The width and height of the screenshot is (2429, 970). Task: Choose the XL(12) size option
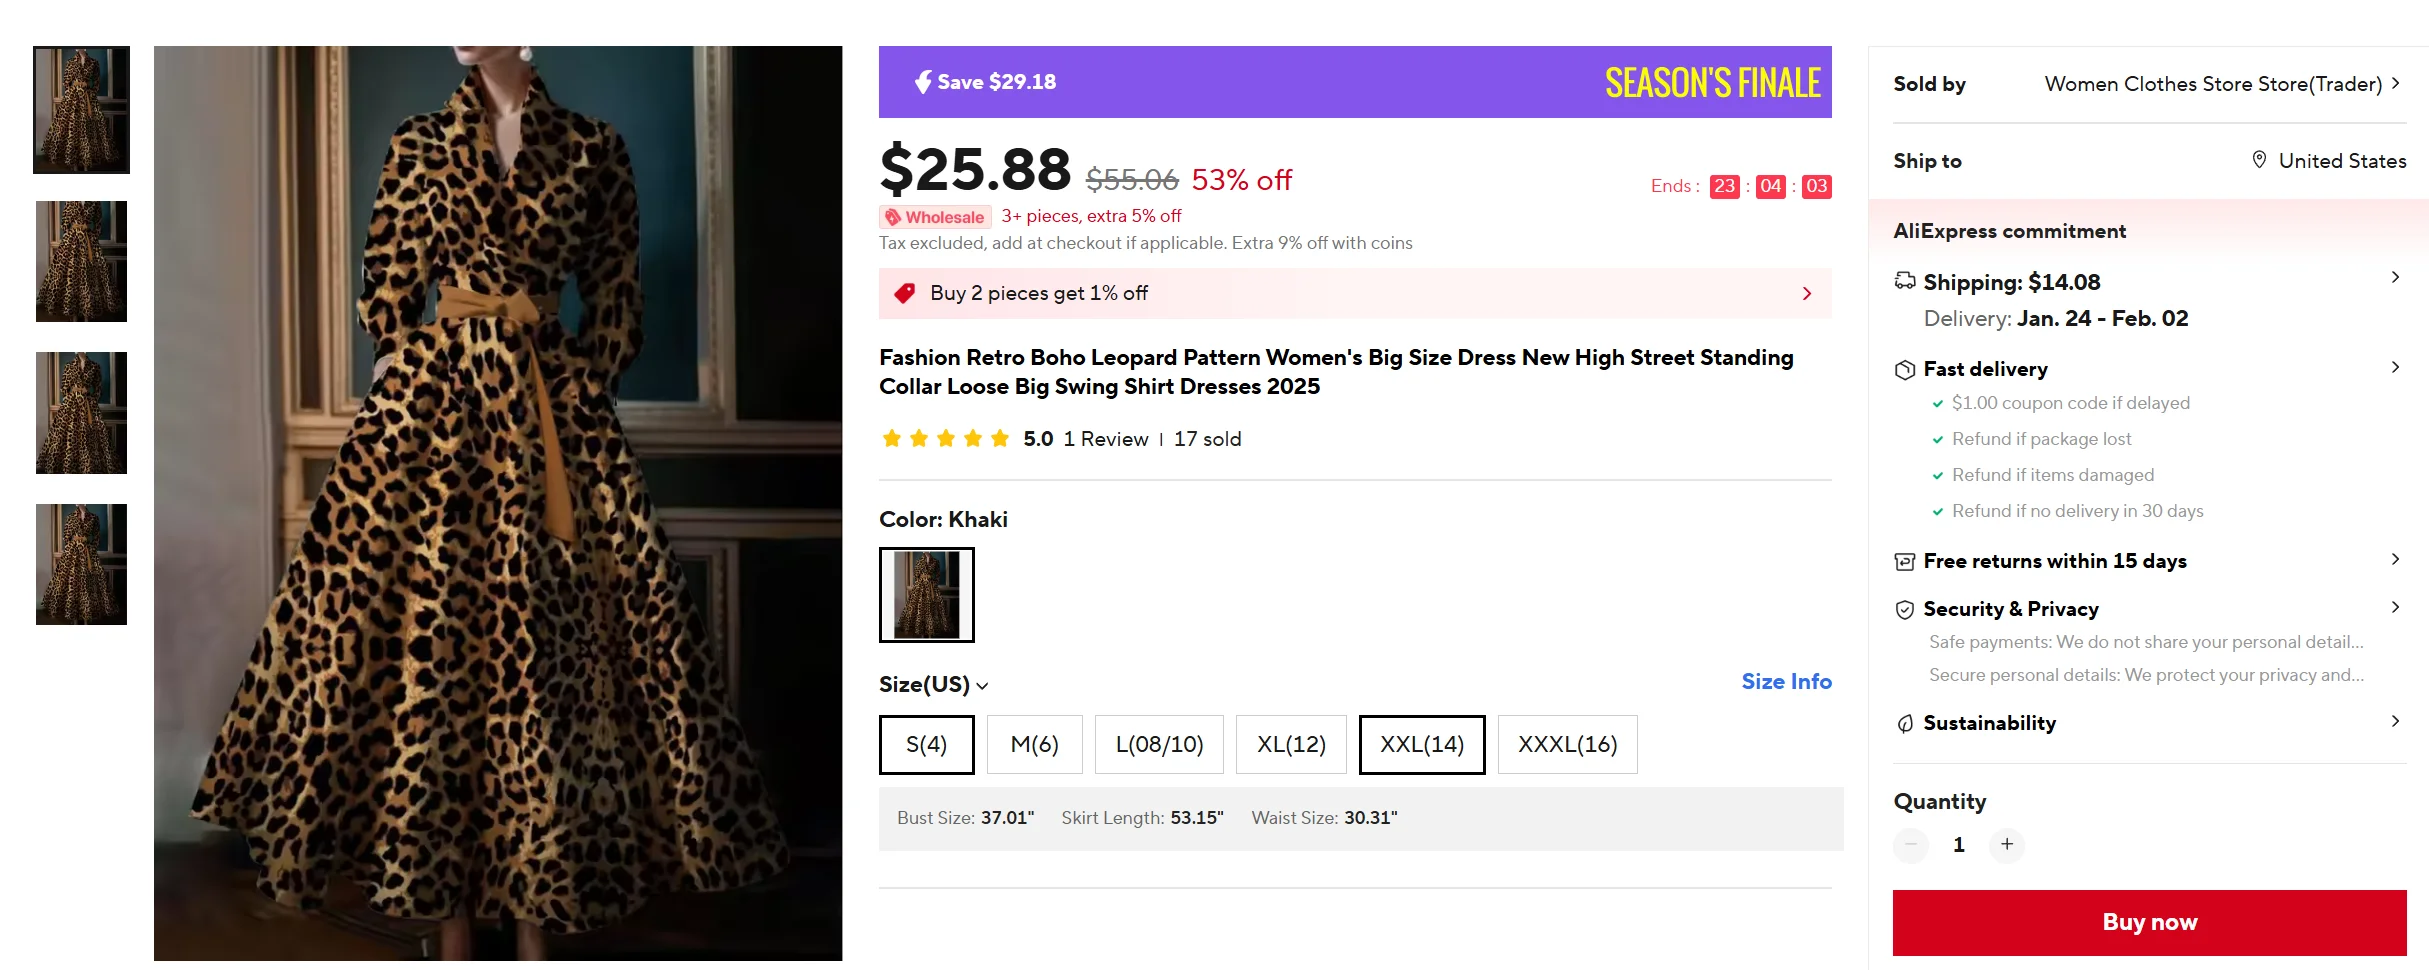[1291, 745]
